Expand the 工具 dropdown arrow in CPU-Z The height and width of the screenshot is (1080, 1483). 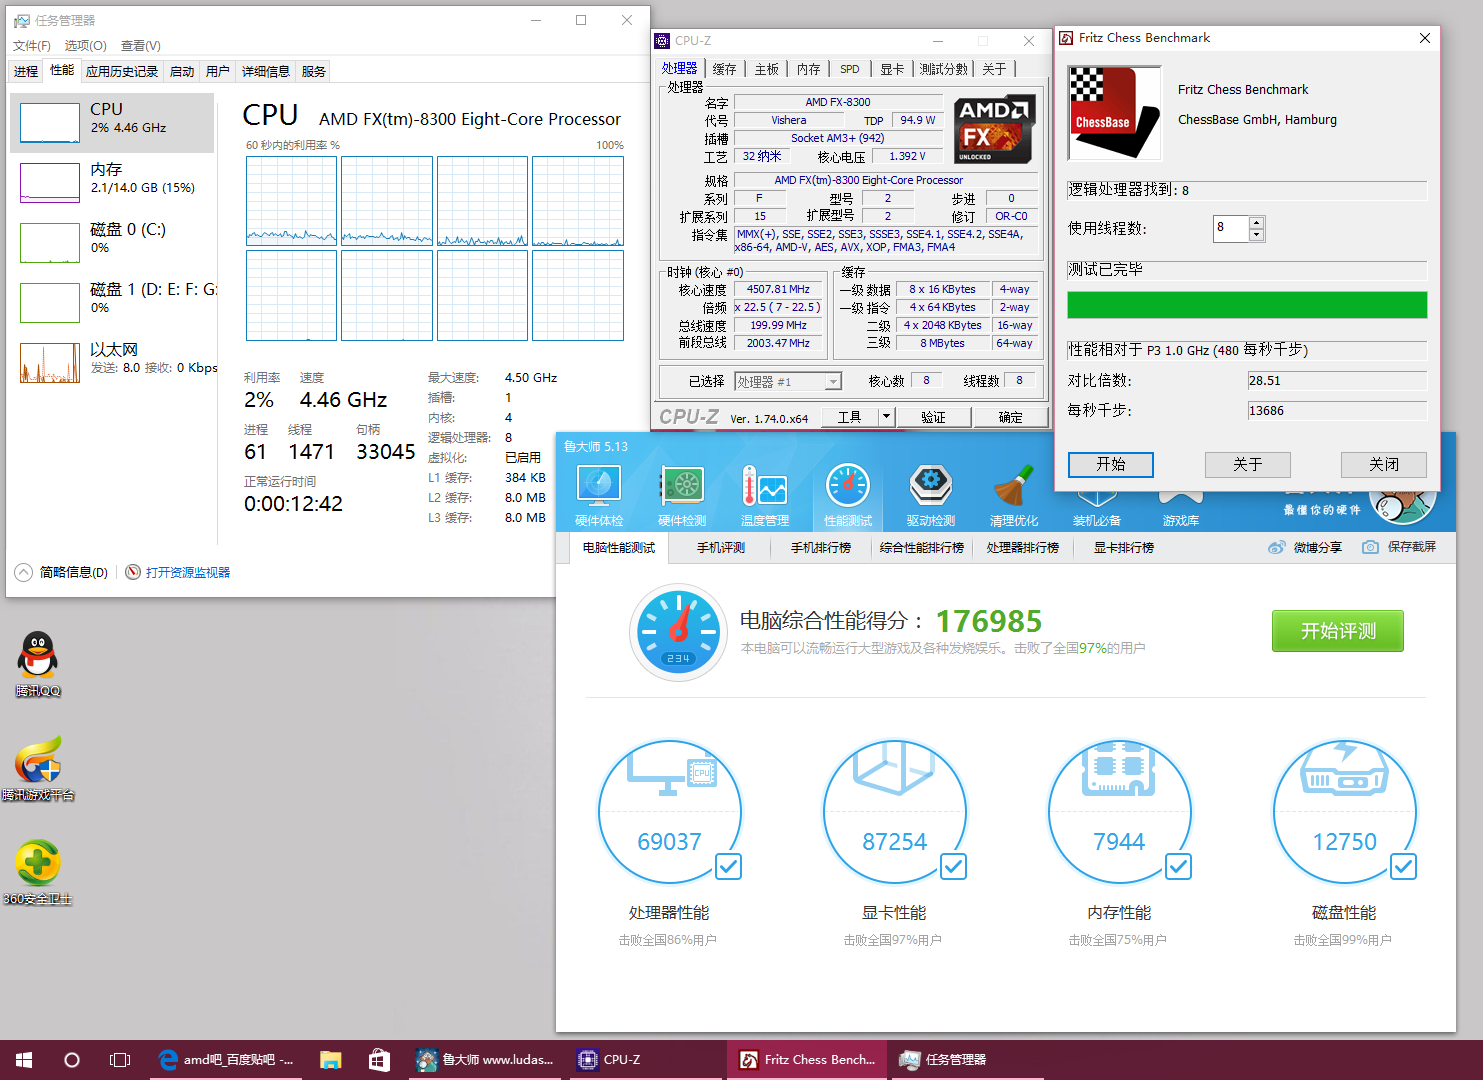tap(886, 417)
